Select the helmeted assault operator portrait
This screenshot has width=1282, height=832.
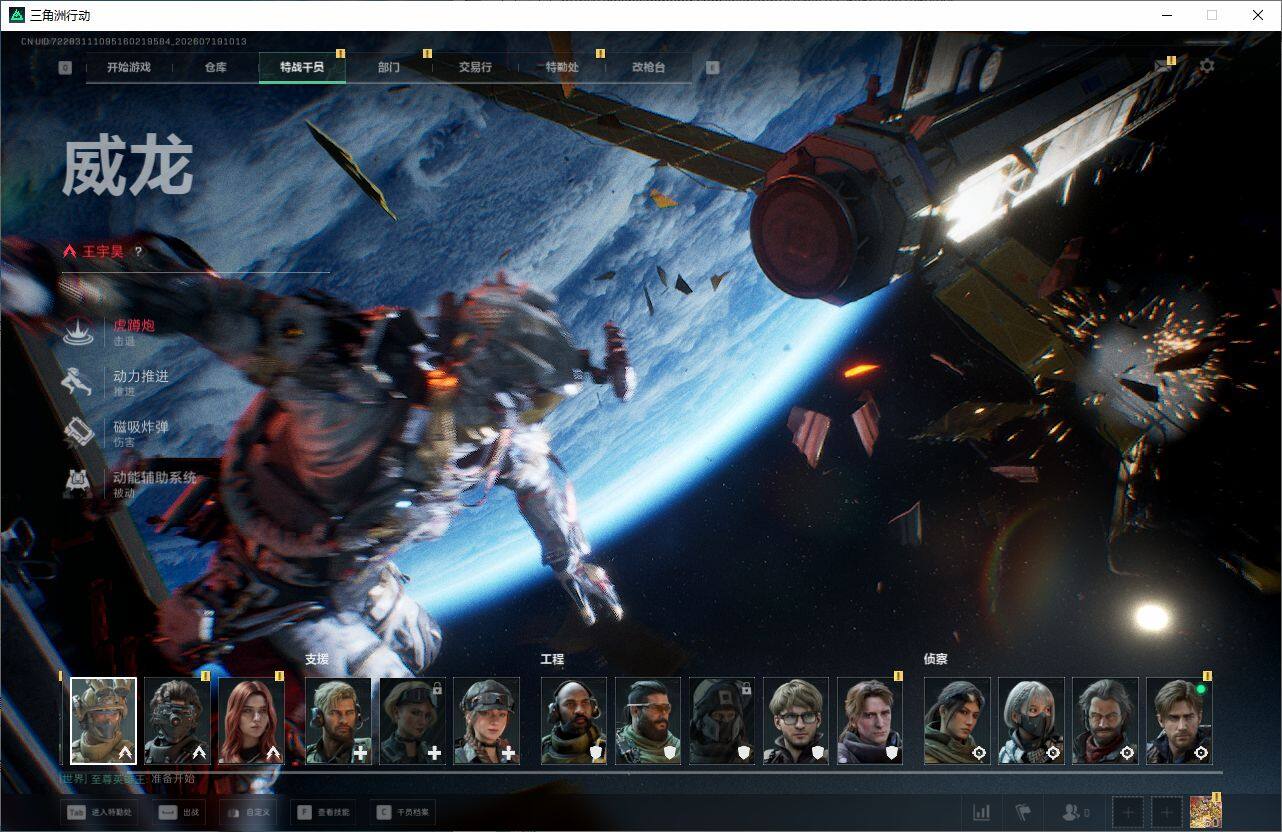click(103, 721)
